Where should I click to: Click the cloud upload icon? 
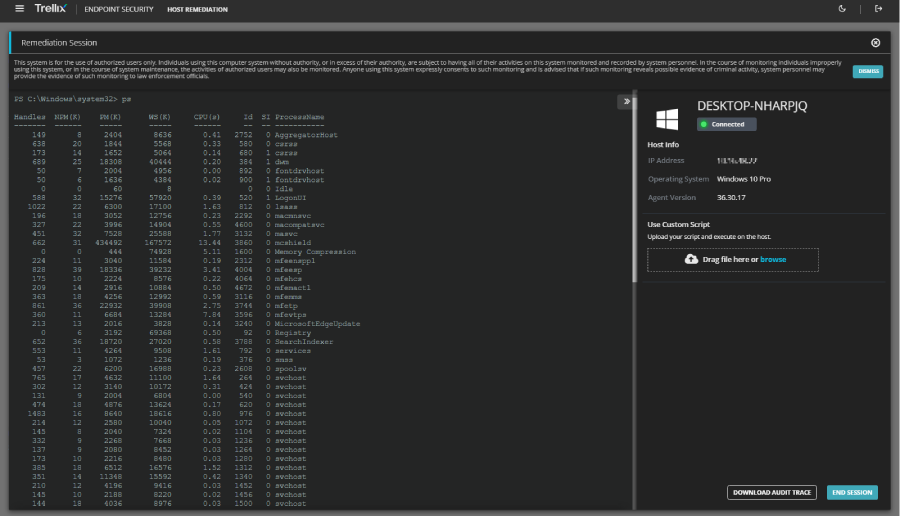[691, 259]
